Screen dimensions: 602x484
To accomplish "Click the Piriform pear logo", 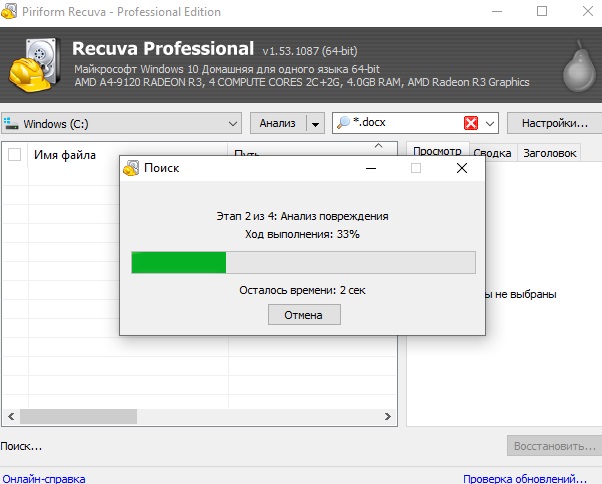I will 569,66.
